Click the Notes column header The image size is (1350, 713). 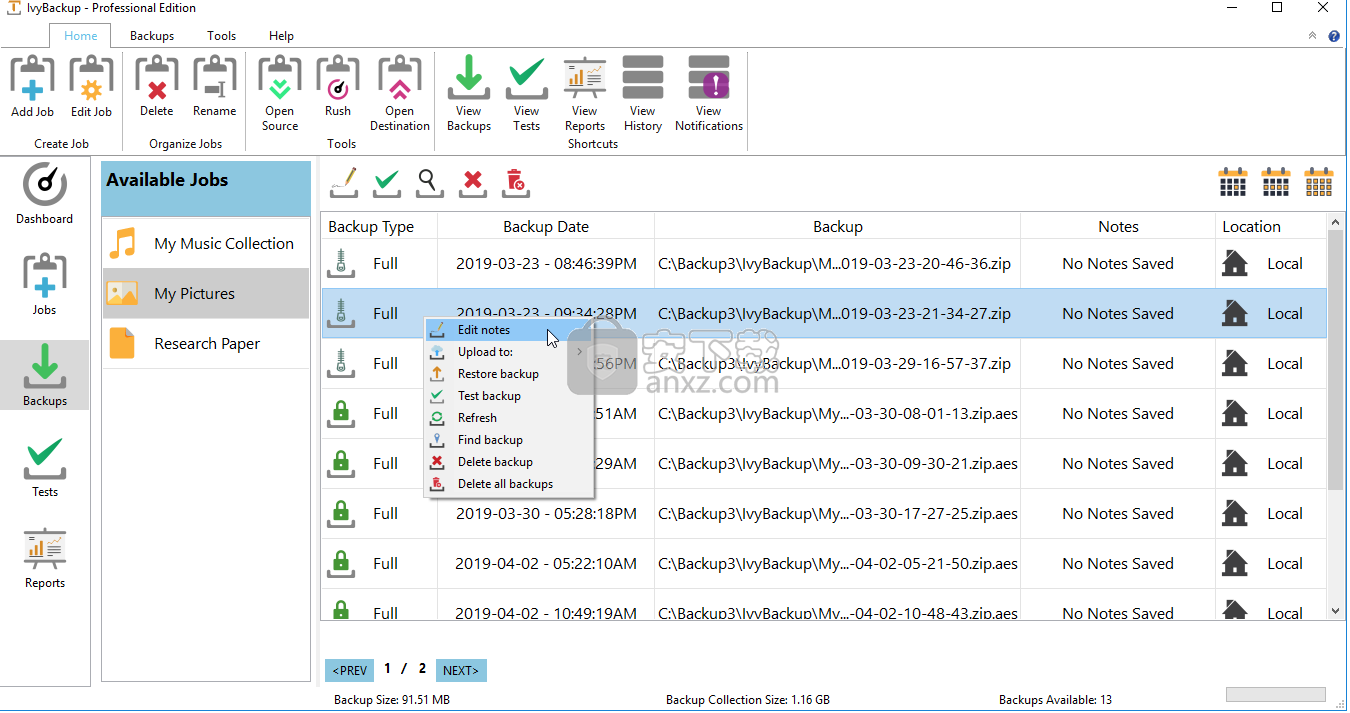(1118, 226)
